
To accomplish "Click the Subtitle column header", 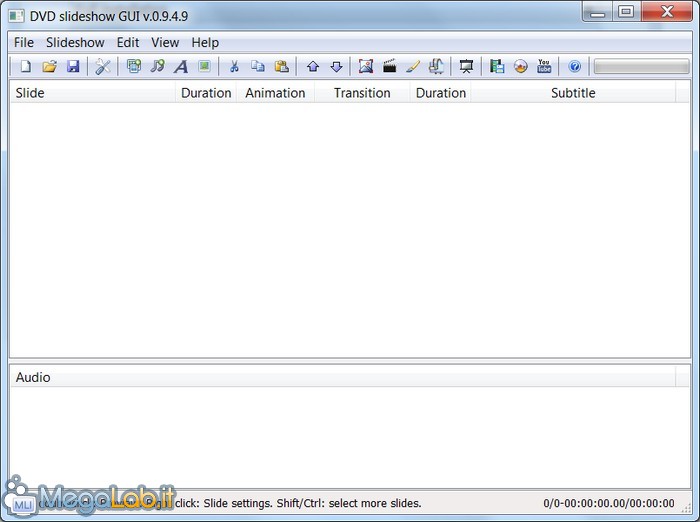I will (x=573, y=93).
